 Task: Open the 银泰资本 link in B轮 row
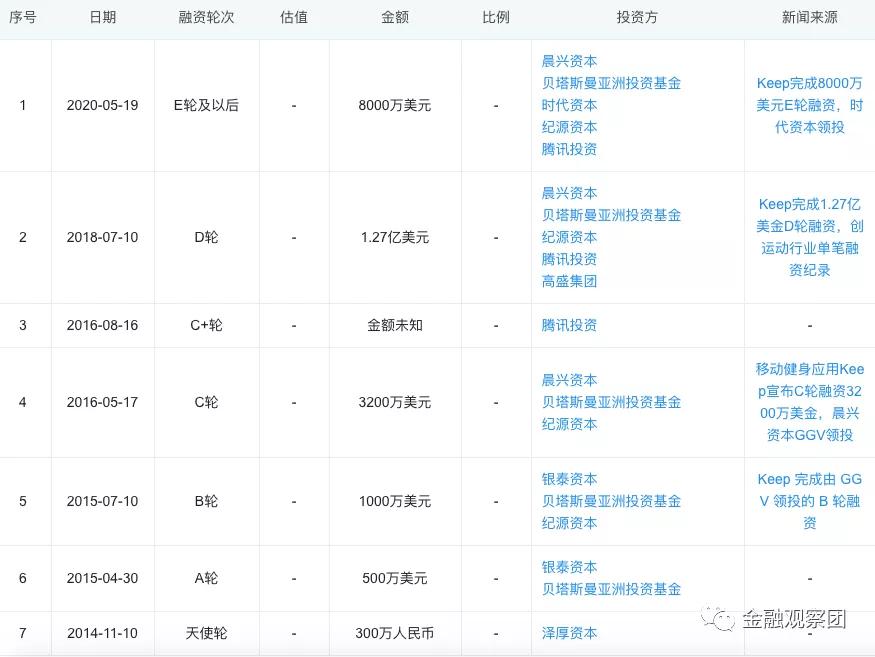[x=570, y=479]
